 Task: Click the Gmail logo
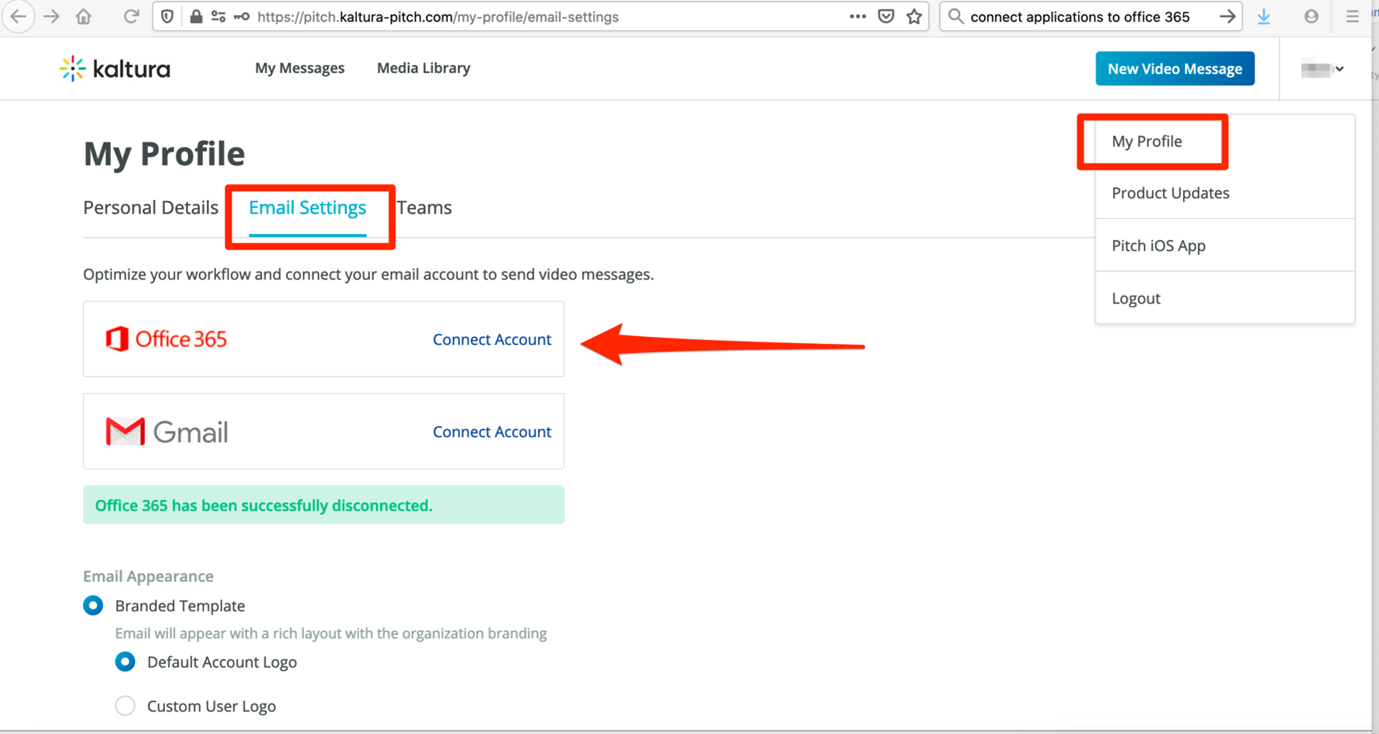coord(167,432)
